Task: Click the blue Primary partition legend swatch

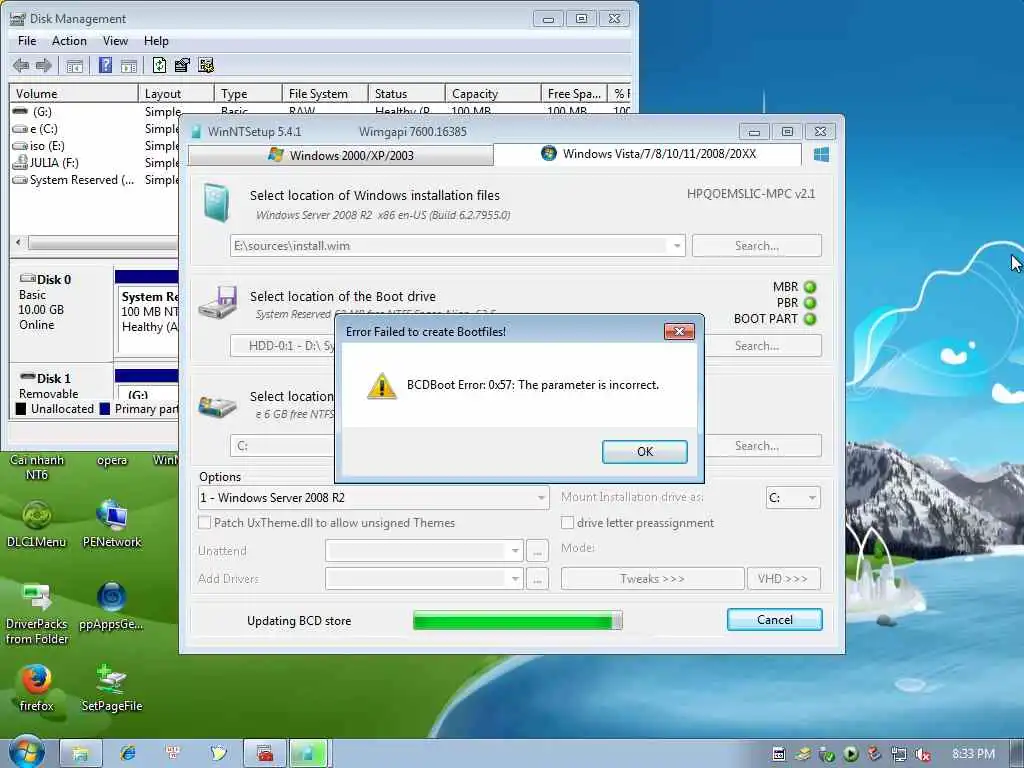Action: pyautogui.click(x=105, y=409)
